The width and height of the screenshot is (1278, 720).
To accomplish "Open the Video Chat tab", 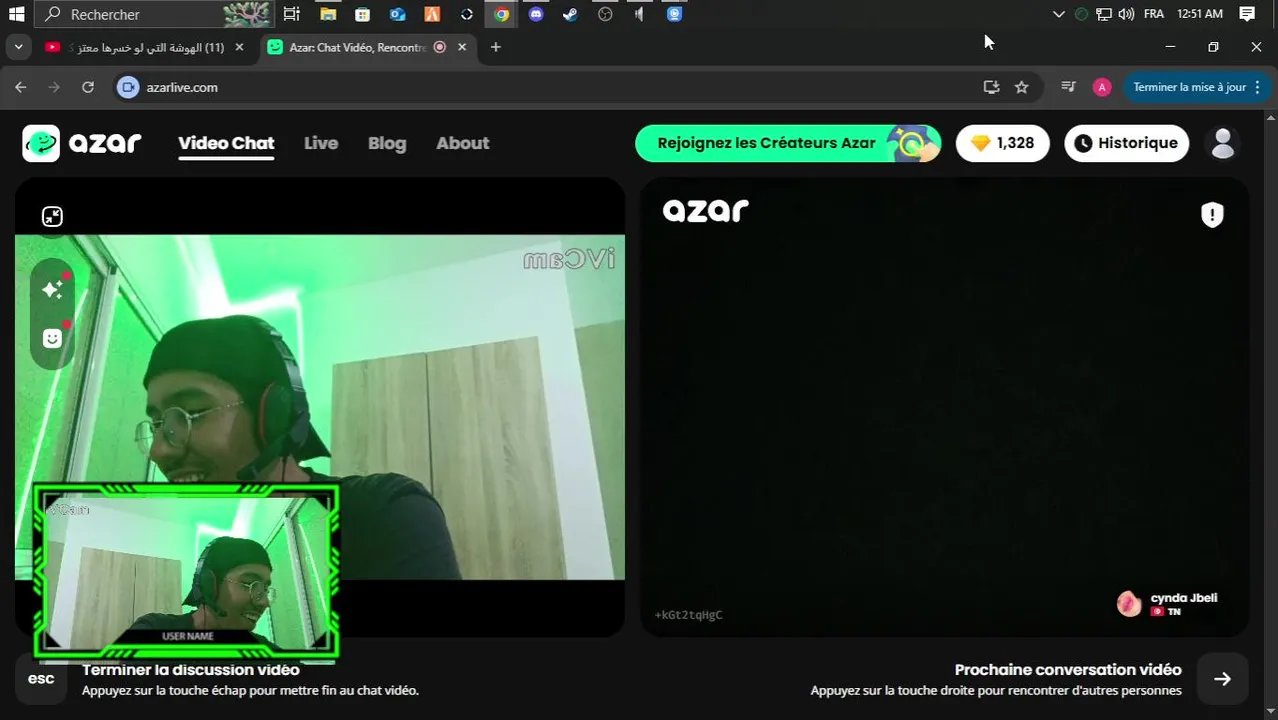I will pos(226,143).
